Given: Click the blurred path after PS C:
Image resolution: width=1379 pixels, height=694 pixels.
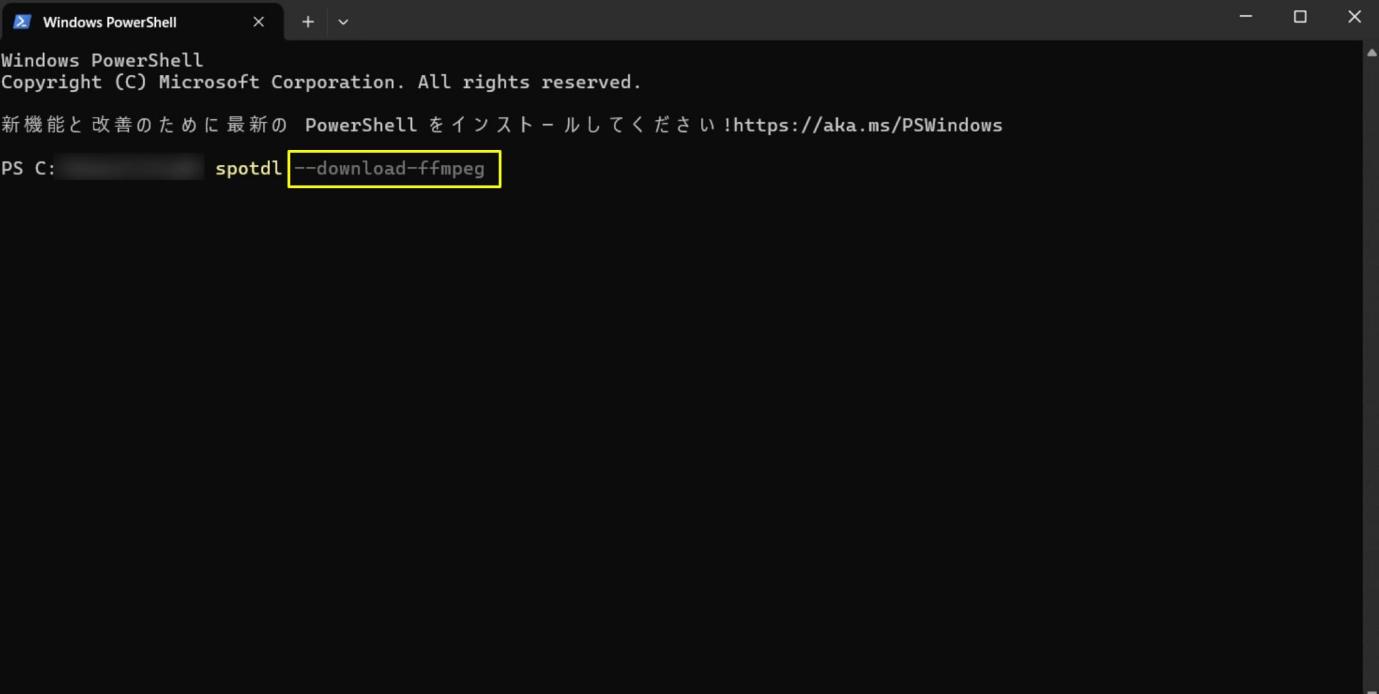Looking at the screenshot, I should pos(132,168).
